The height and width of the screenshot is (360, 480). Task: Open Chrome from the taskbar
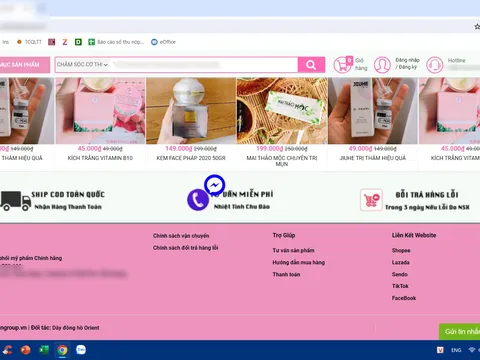(x=62, y=350)
